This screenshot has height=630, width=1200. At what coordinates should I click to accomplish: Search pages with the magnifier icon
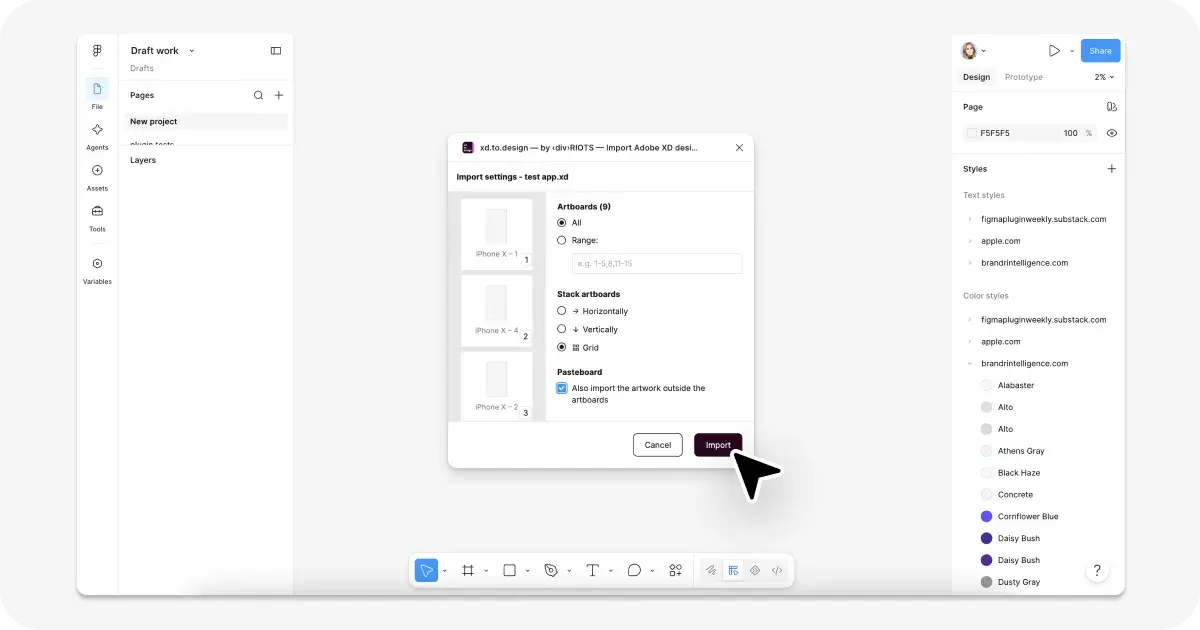pos(258,95)
